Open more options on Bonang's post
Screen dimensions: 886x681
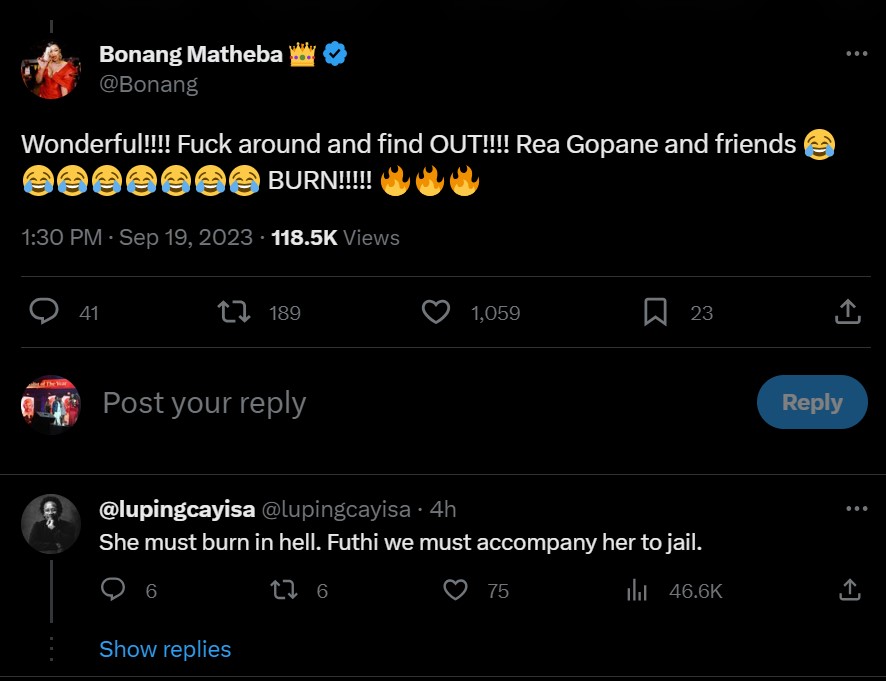[x=856, y=54]
